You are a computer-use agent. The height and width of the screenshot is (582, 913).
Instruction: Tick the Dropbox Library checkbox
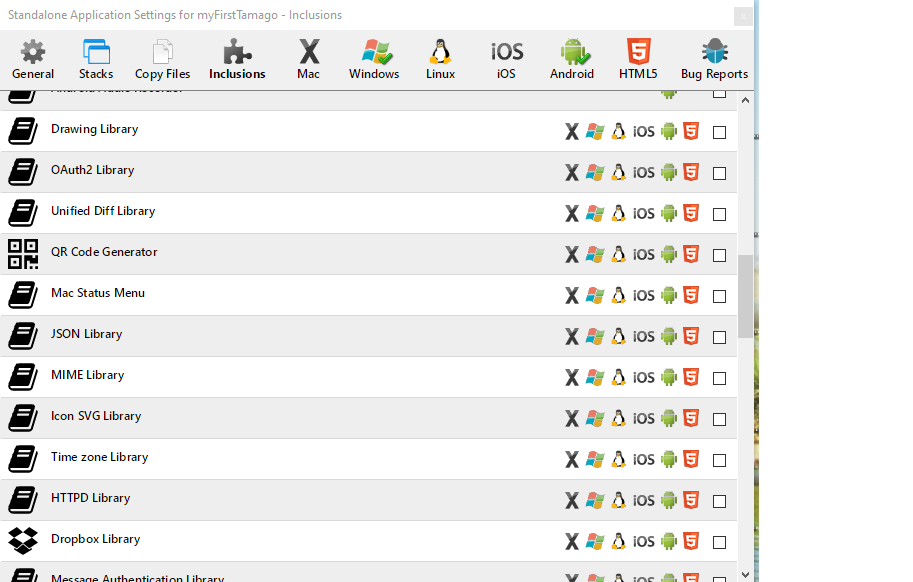click(720, 542)
